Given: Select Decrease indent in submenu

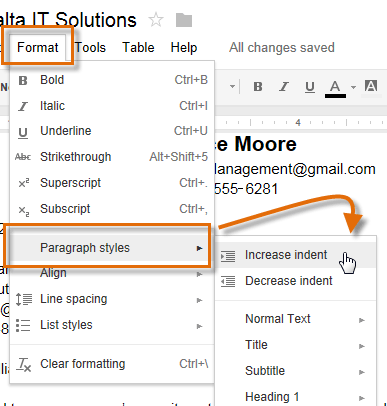Looking at the screenshot, I should [x=296, y=281].
